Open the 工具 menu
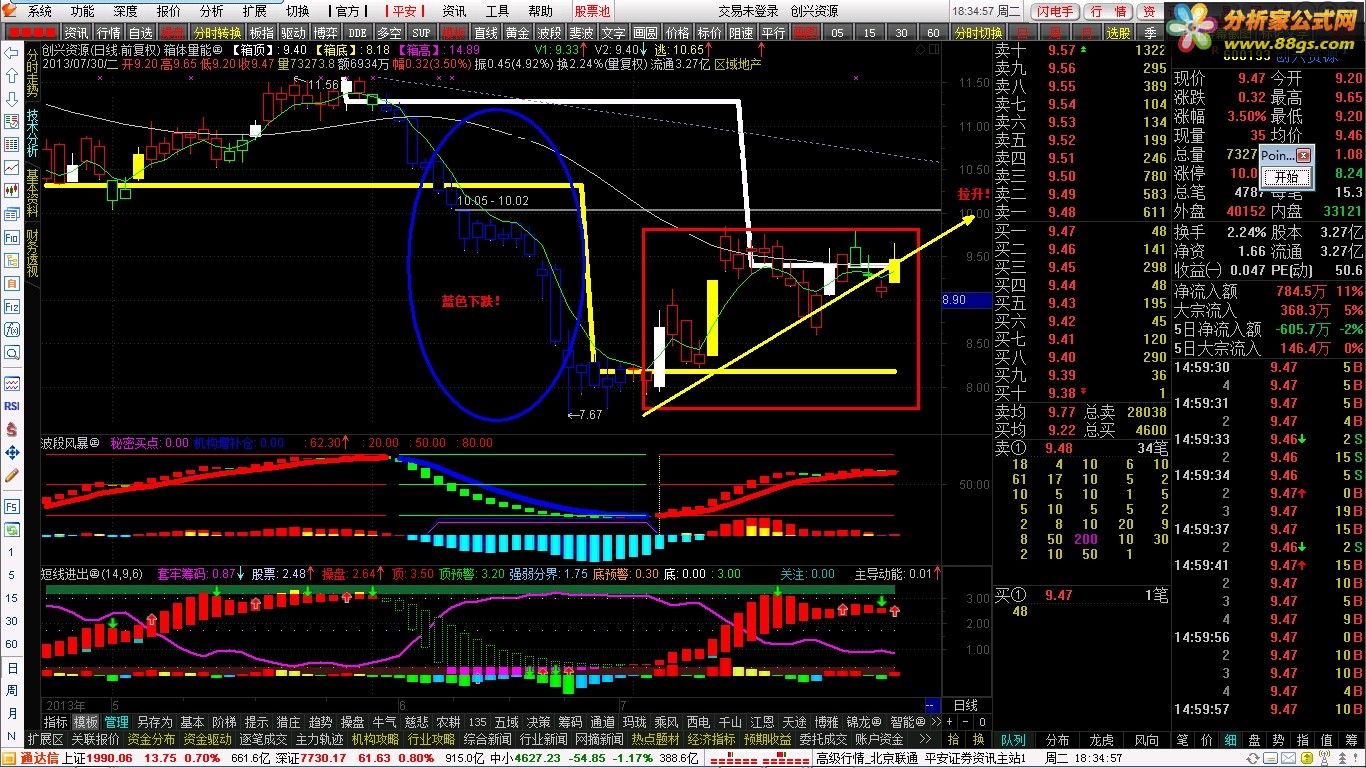Viewport: 1366px width, 768px height. tap(497, 11)
